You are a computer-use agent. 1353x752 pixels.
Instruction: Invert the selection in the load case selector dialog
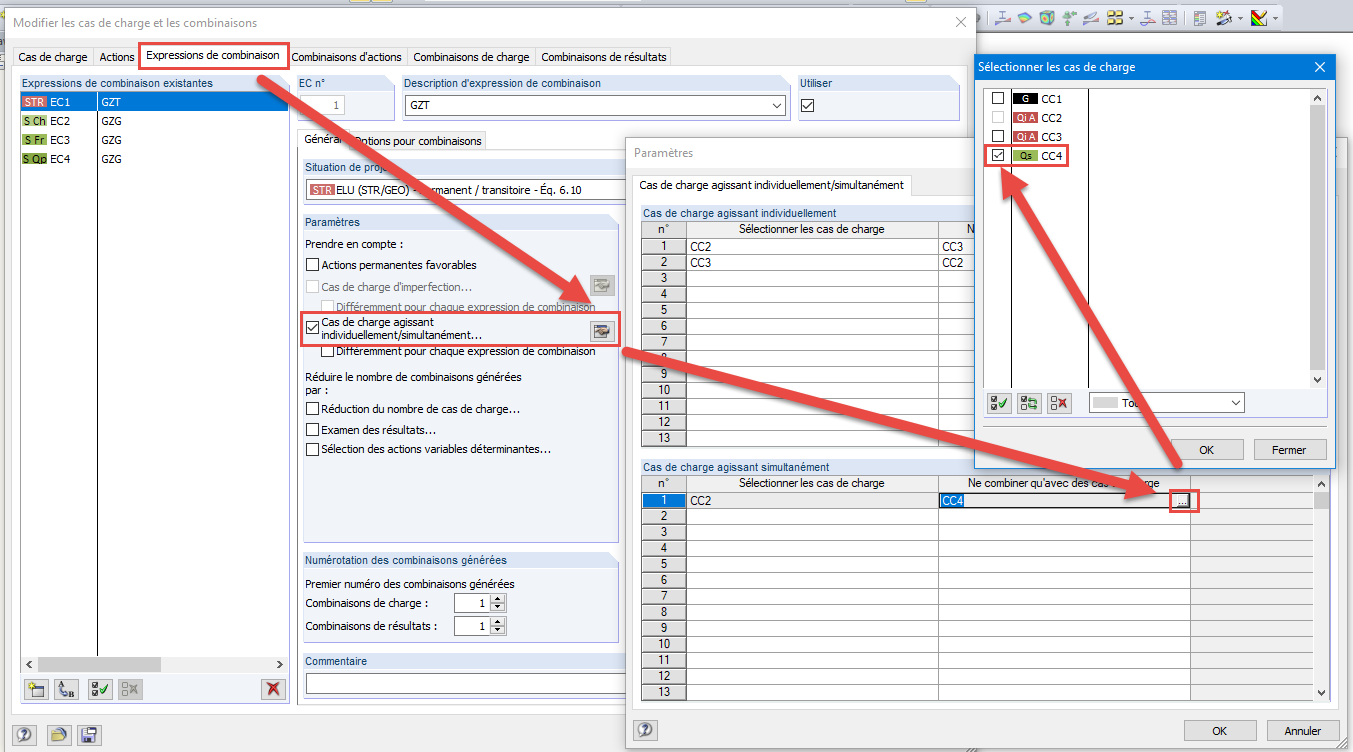coord(1029,403)
